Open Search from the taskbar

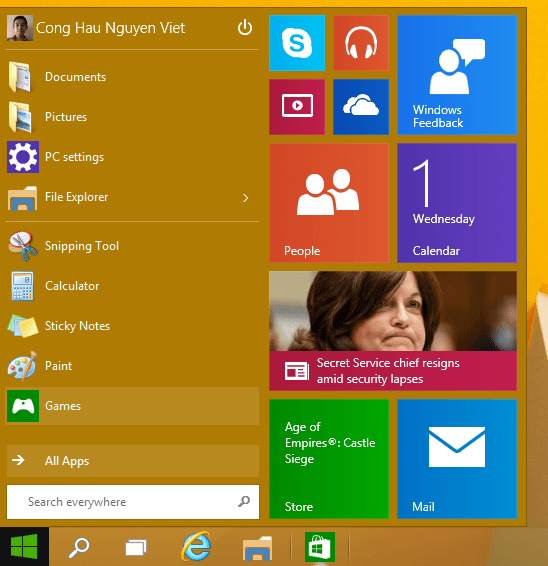[79, 548]
